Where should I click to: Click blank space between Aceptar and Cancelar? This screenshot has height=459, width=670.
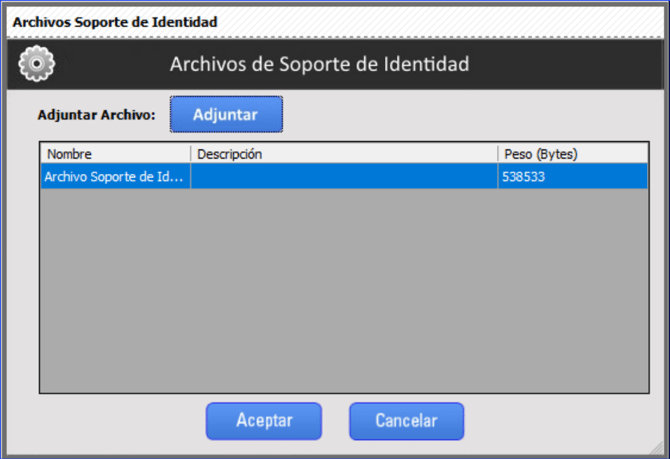click(x=335, y=421)
